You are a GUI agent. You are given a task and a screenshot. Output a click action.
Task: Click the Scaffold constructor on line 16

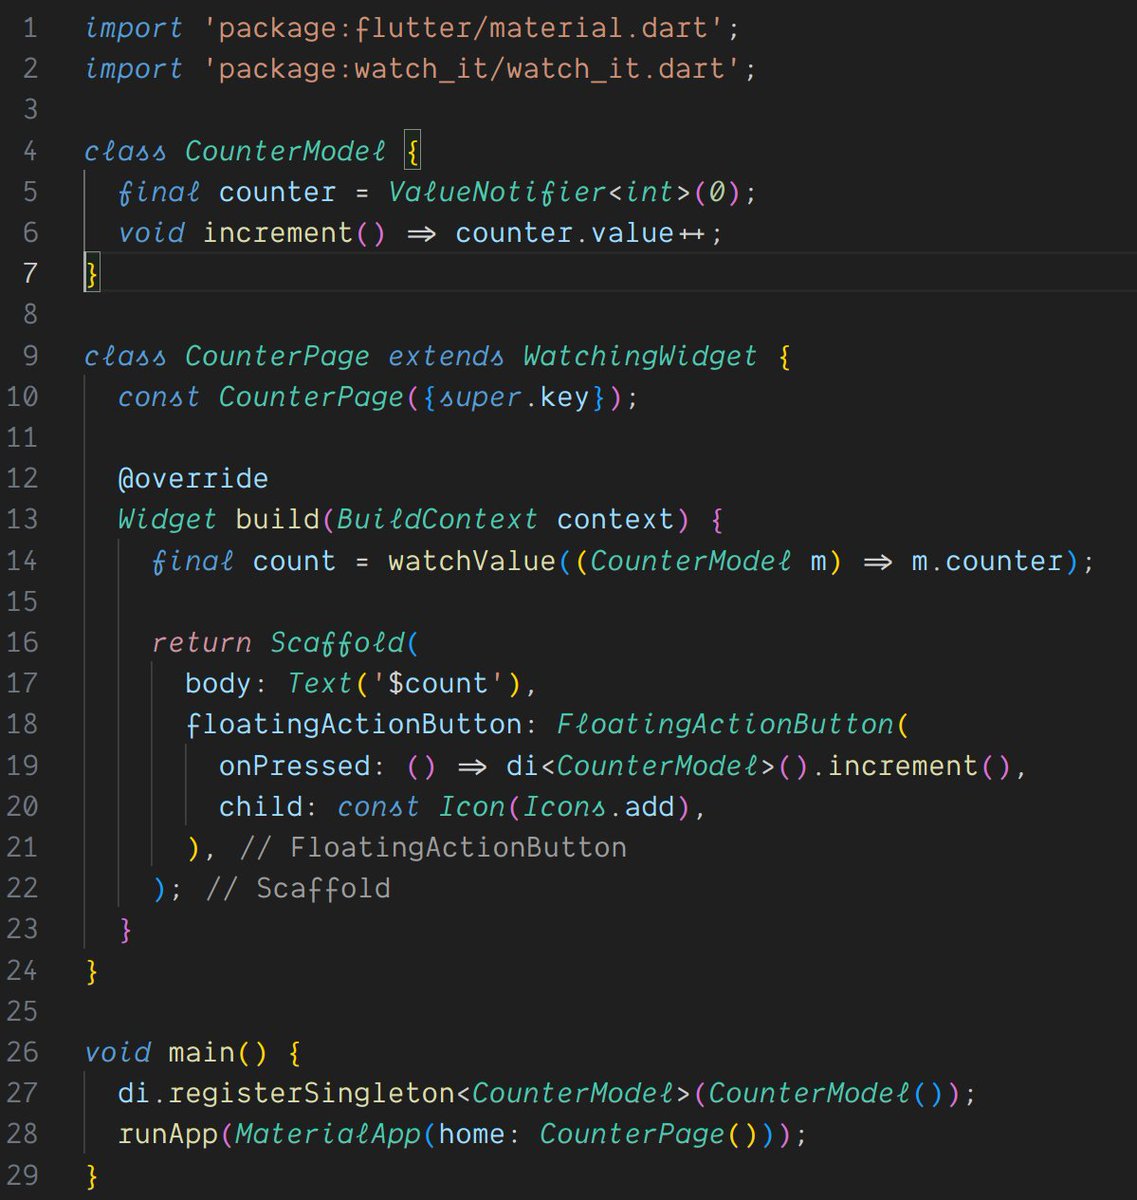[339, 642]
